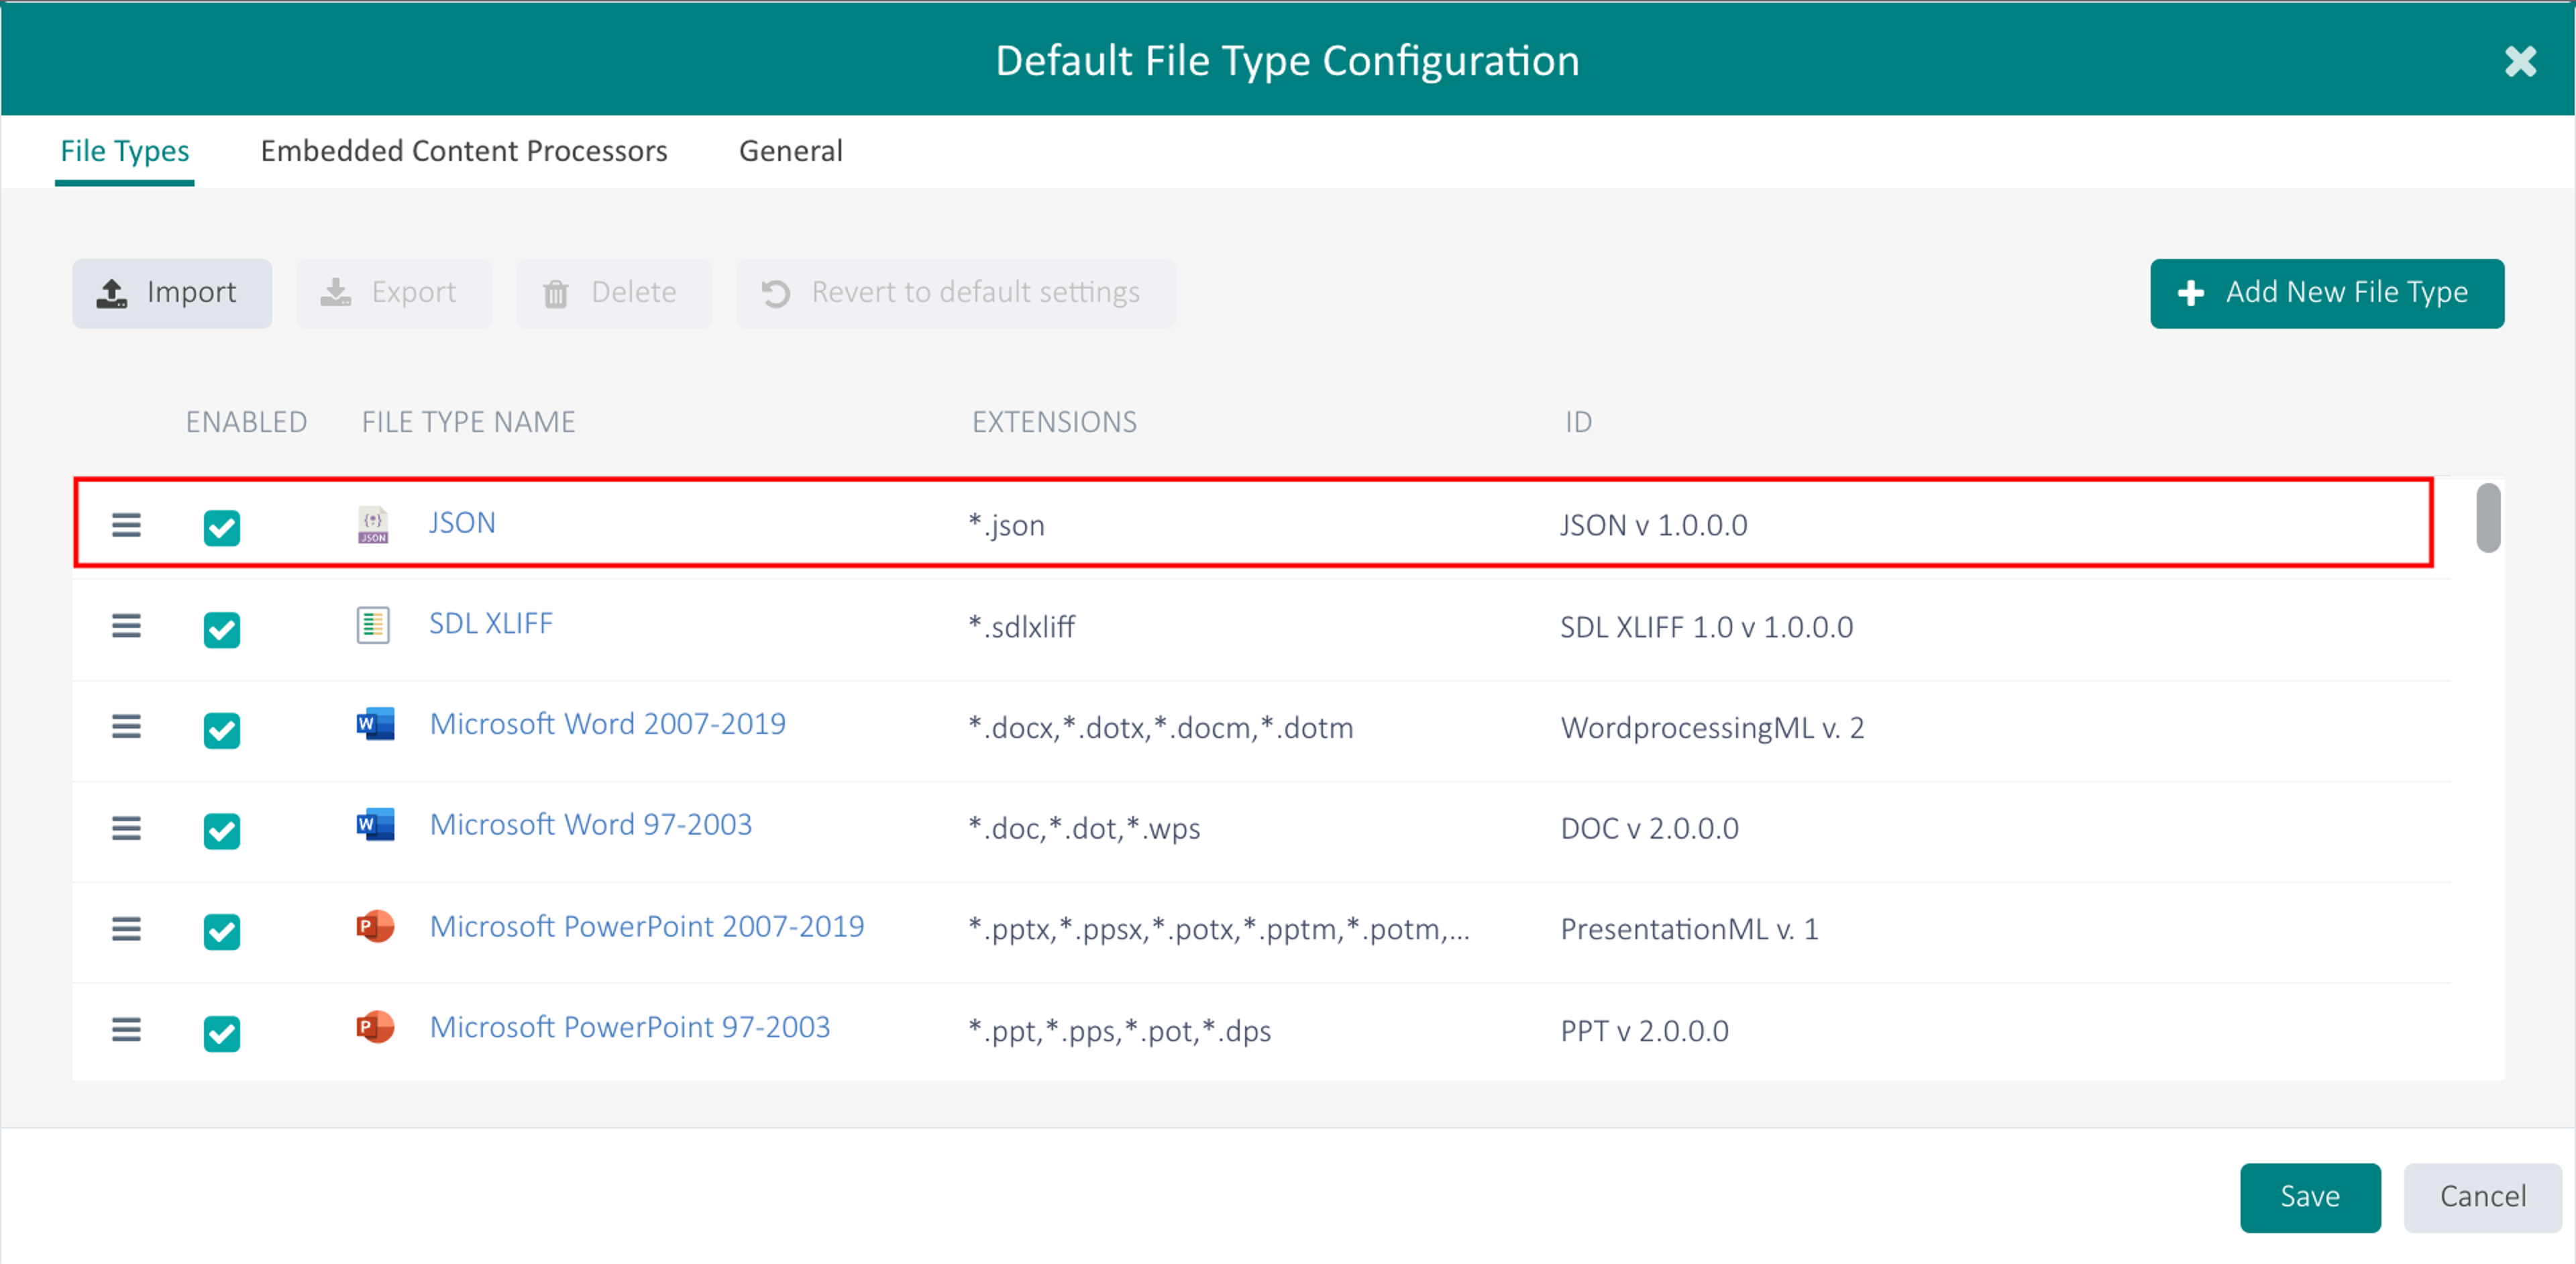The width and height of the screenshot is (2576, 1264).
Task: Cancel the configuration dialog
Action: [x=2483, y=1197]
